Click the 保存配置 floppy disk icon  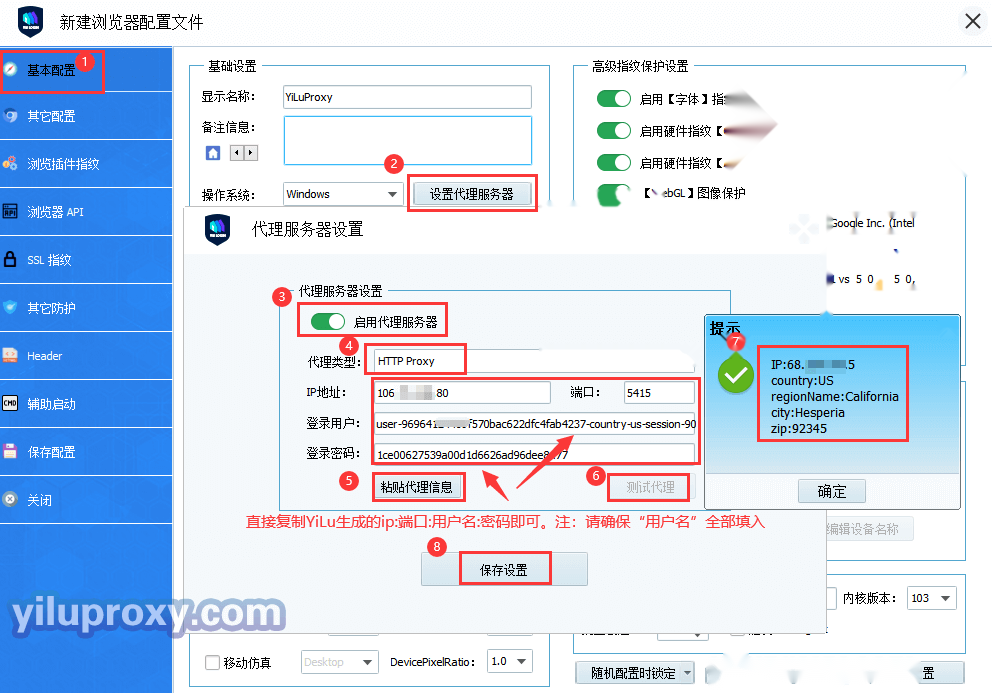point(10,451)
